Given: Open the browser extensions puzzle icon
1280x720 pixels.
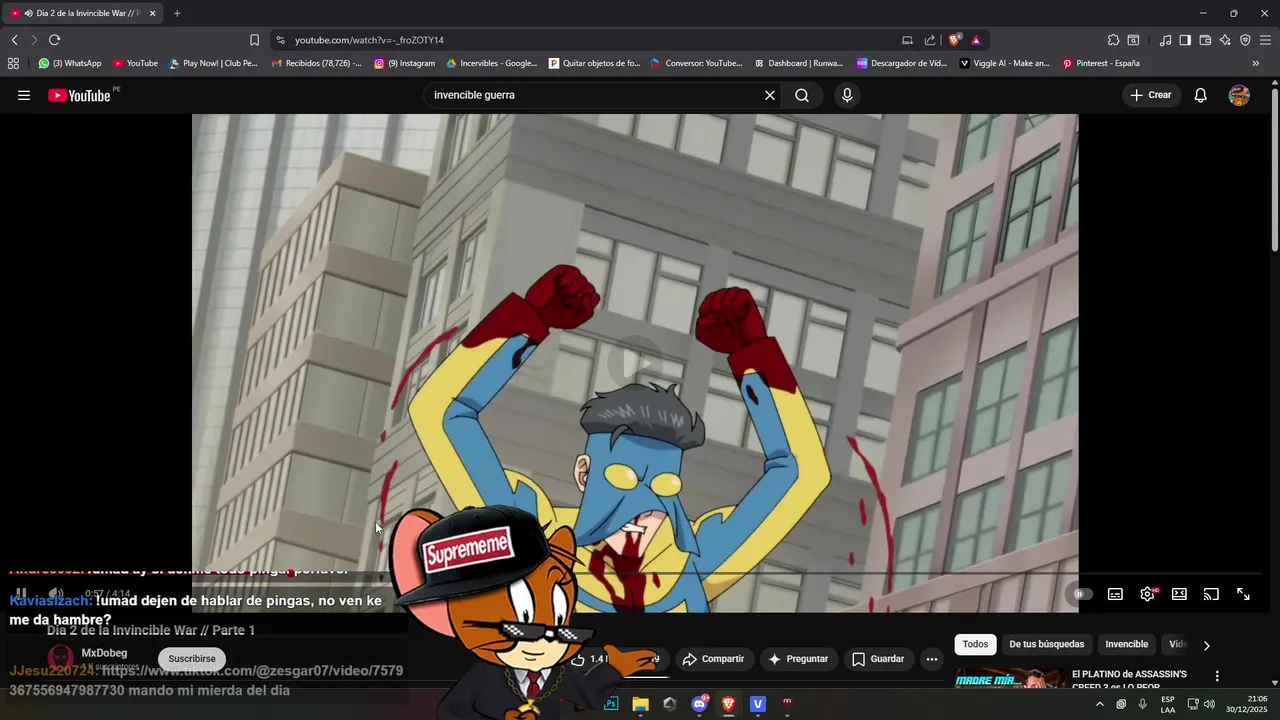Looking at the screenshot, I should point(1113,40).
